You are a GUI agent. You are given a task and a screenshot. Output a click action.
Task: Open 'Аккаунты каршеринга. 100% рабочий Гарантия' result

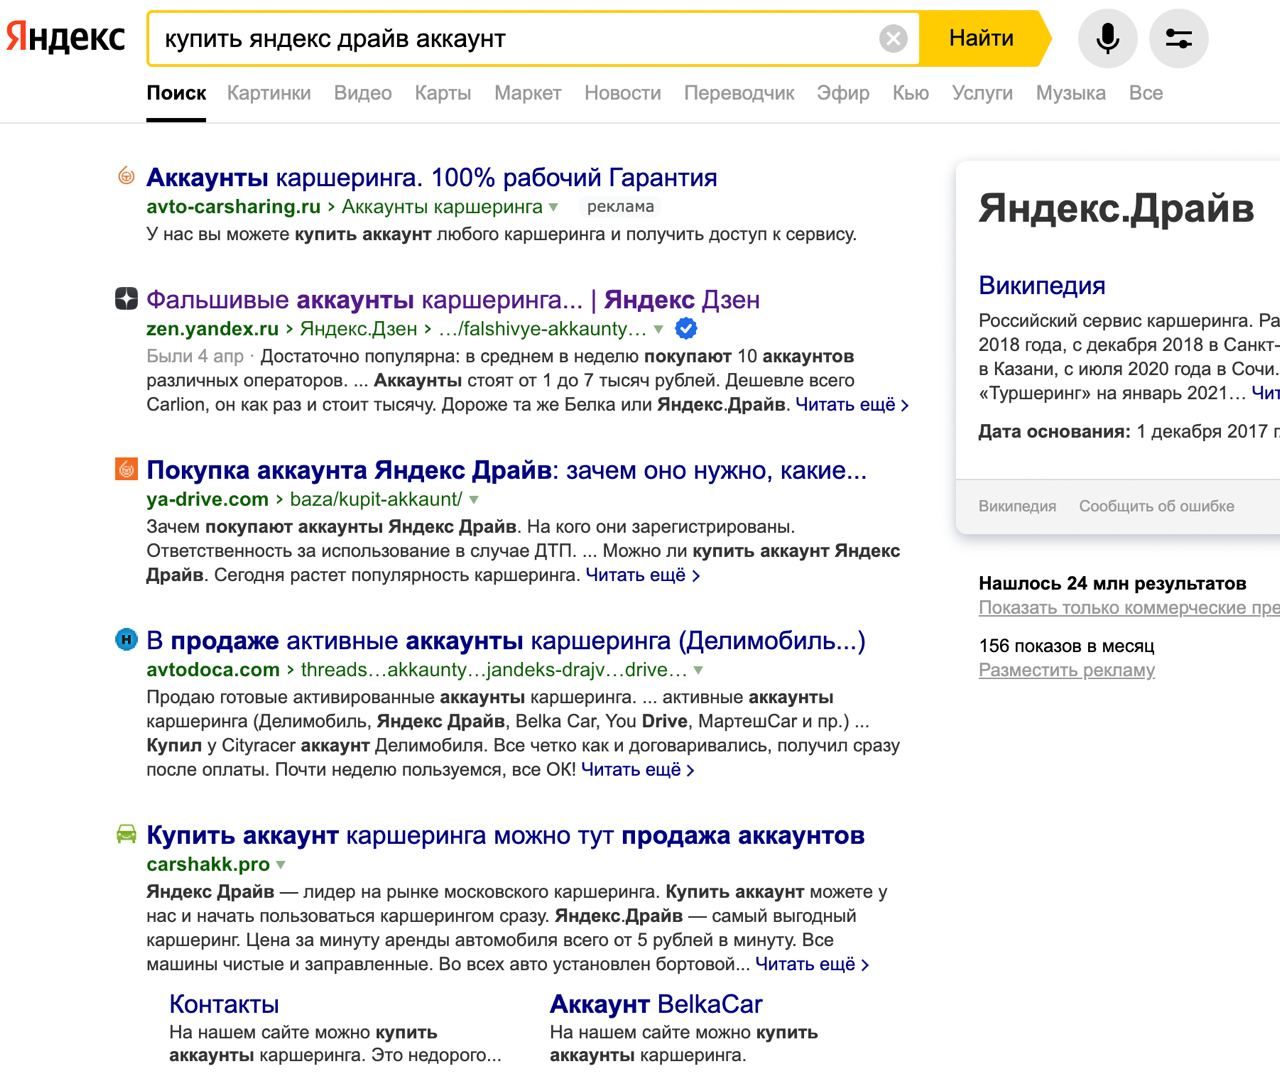432,177
